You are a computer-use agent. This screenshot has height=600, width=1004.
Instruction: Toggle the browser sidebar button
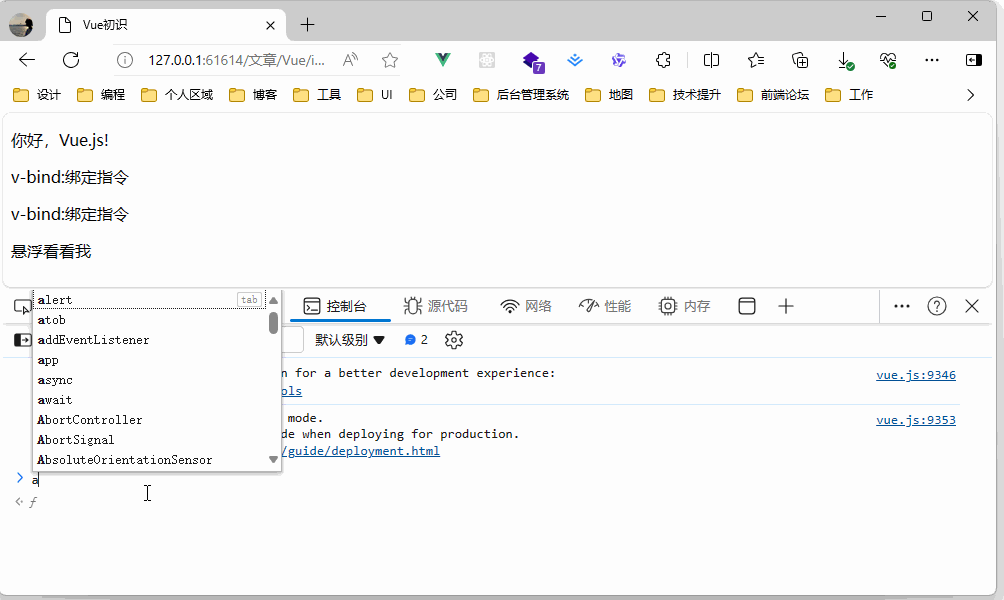973,60
